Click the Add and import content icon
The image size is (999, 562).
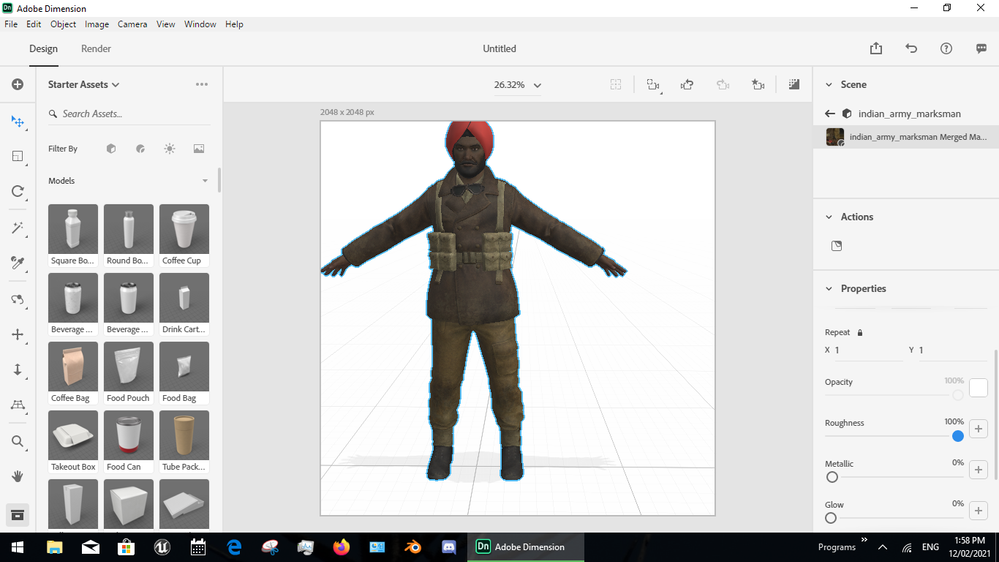tap(18, 85)
